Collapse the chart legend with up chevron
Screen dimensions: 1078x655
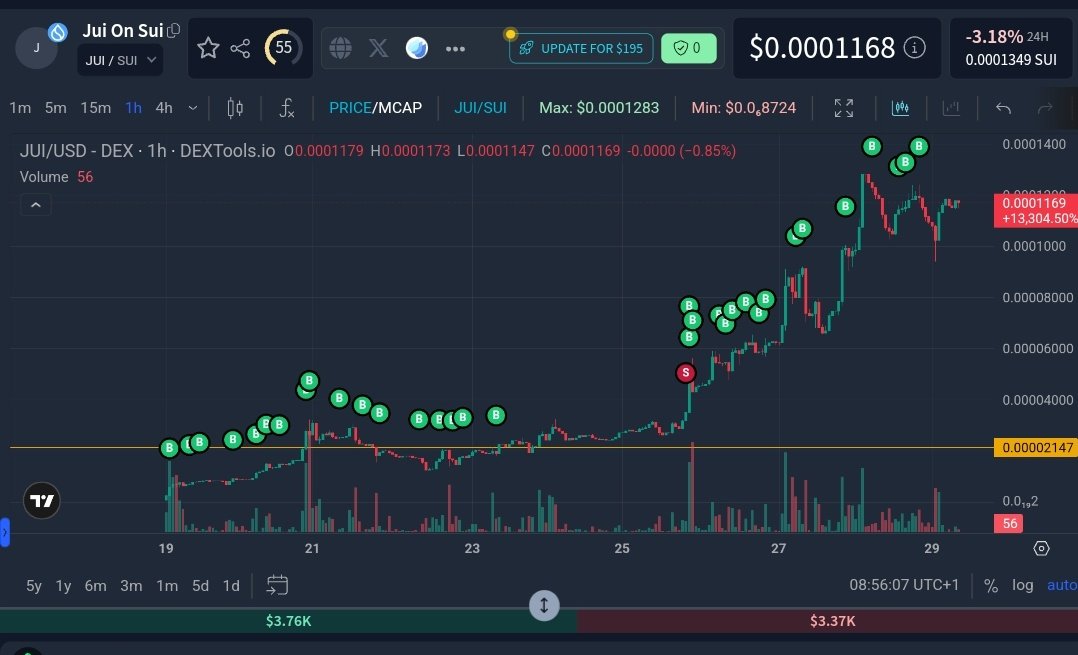[36, 205]
